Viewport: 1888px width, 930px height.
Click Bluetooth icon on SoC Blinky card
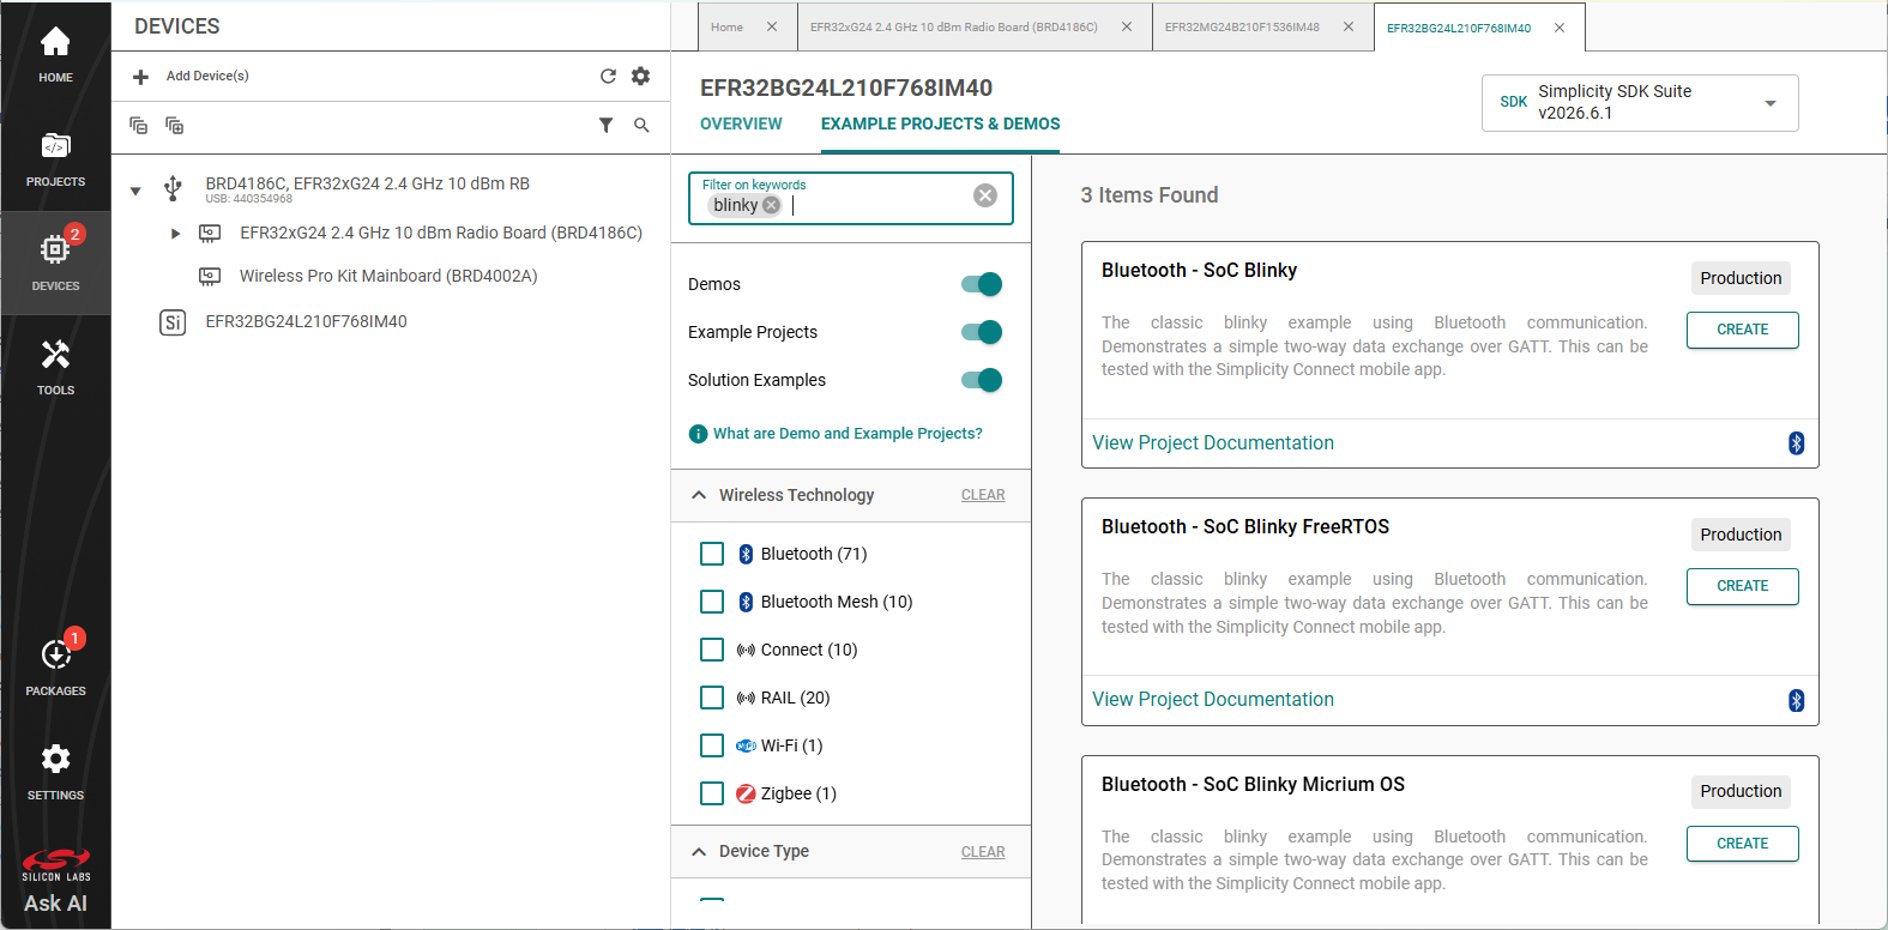pos(1796,443)
